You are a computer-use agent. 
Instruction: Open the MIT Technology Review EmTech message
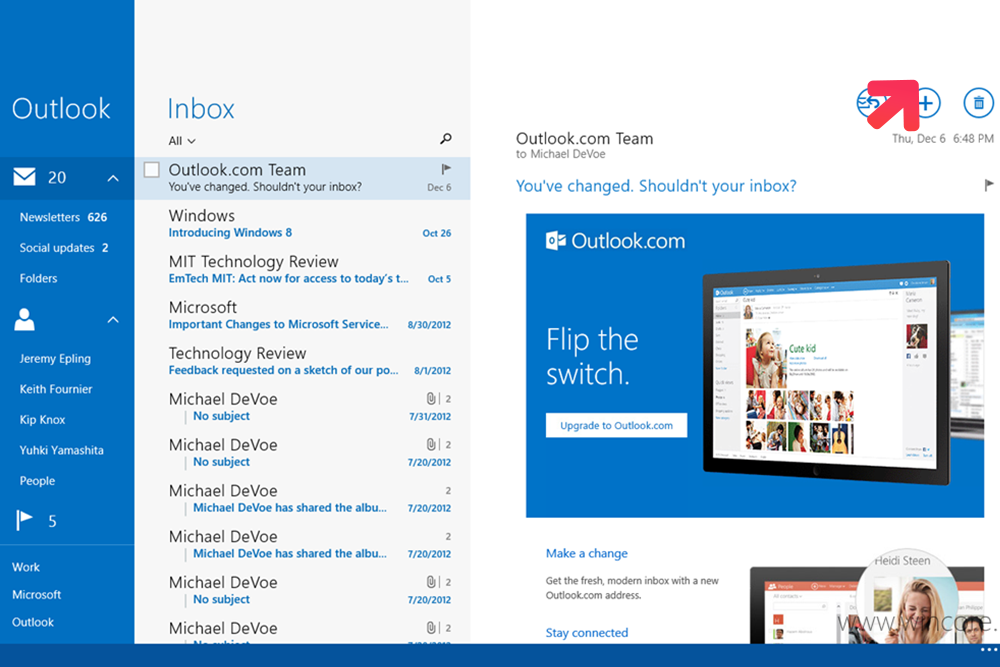302,269
